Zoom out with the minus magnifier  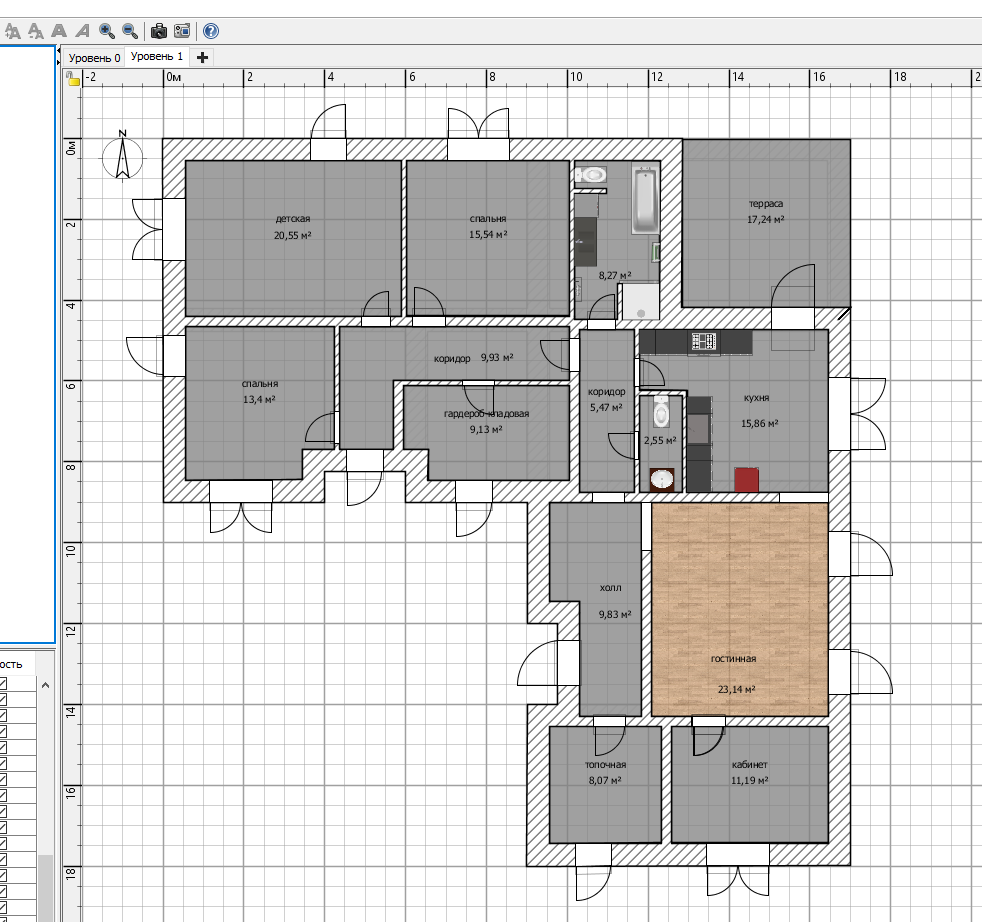coord(130,31)
